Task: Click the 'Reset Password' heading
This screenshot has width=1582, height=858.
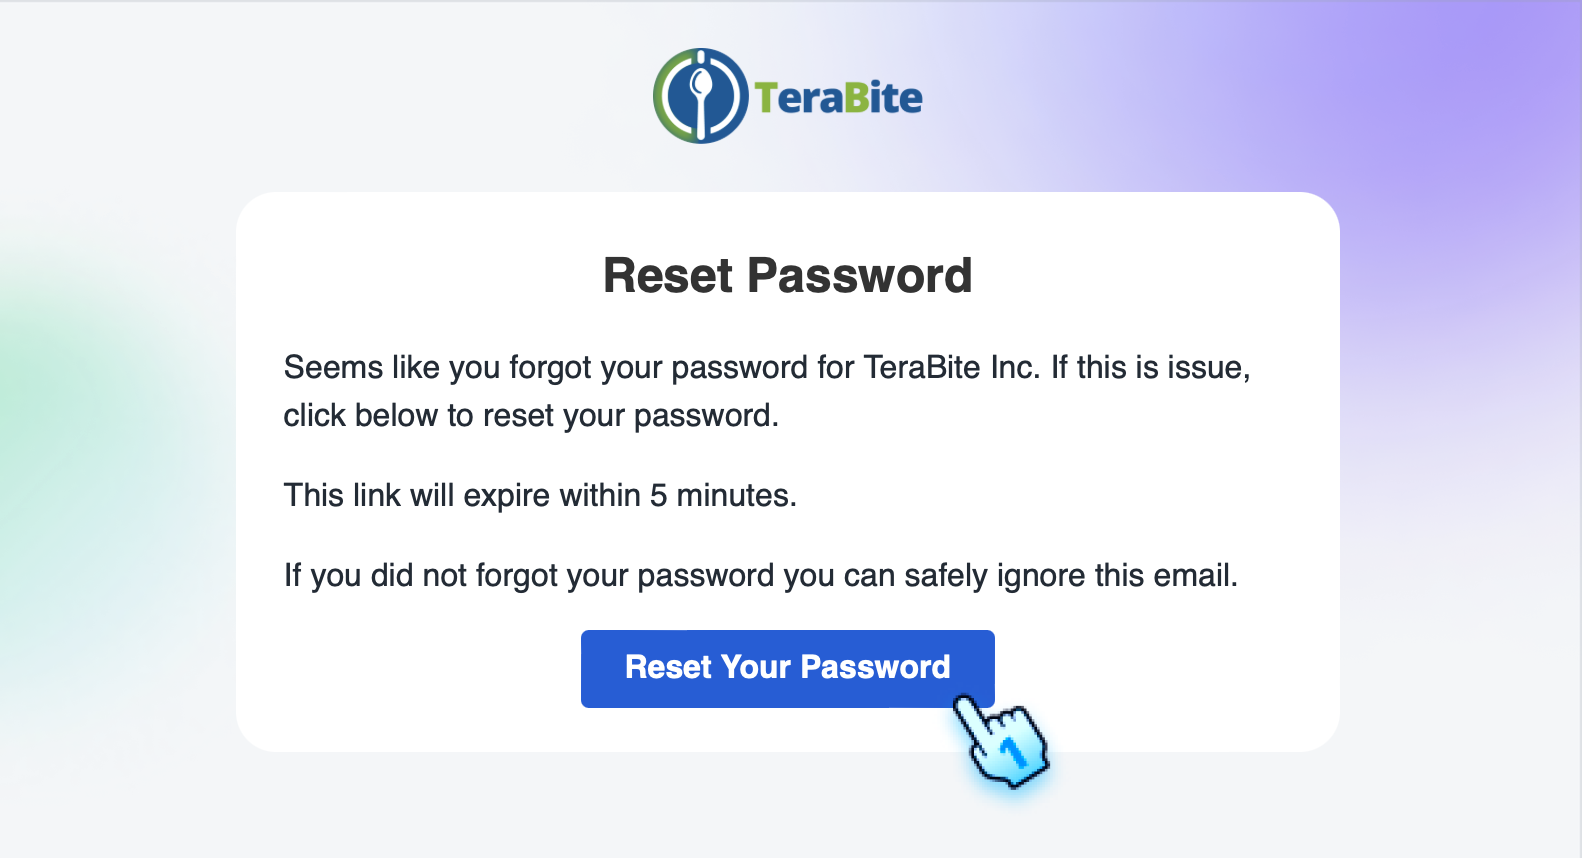Action: [787, 275]
